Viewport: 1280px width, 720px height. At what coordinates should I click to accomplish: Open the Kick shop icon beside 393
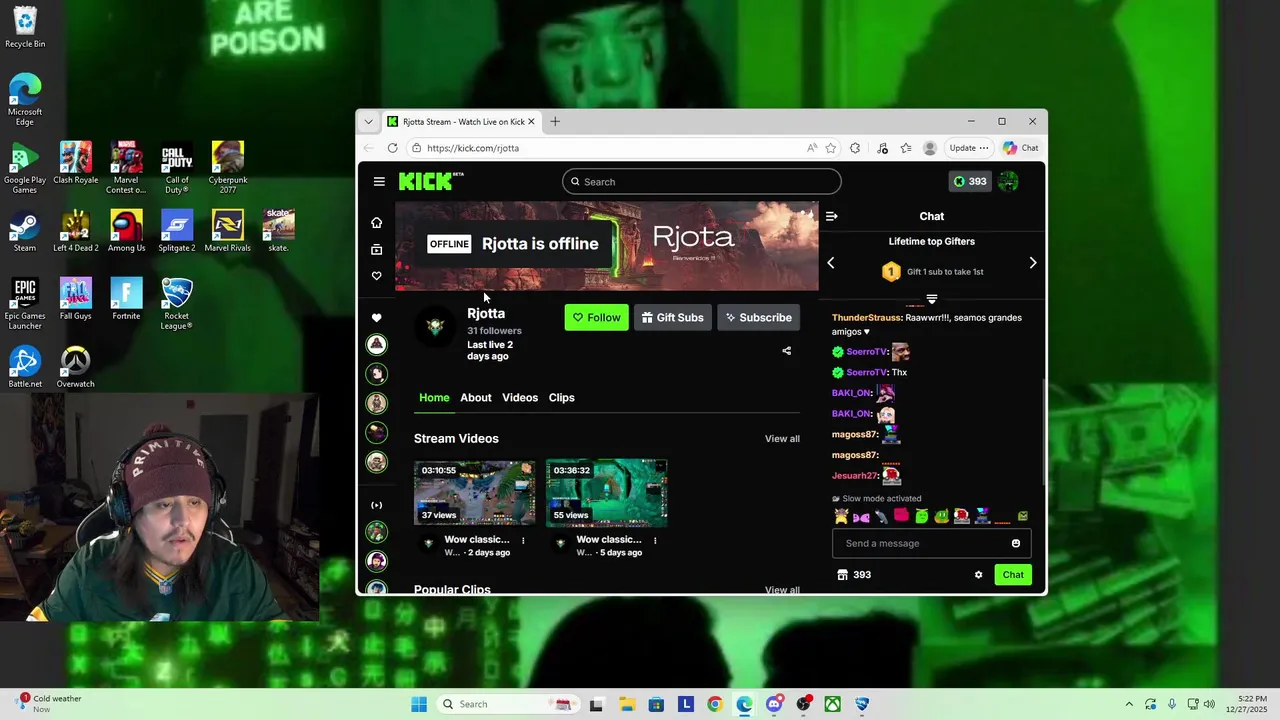coord(842,575)
